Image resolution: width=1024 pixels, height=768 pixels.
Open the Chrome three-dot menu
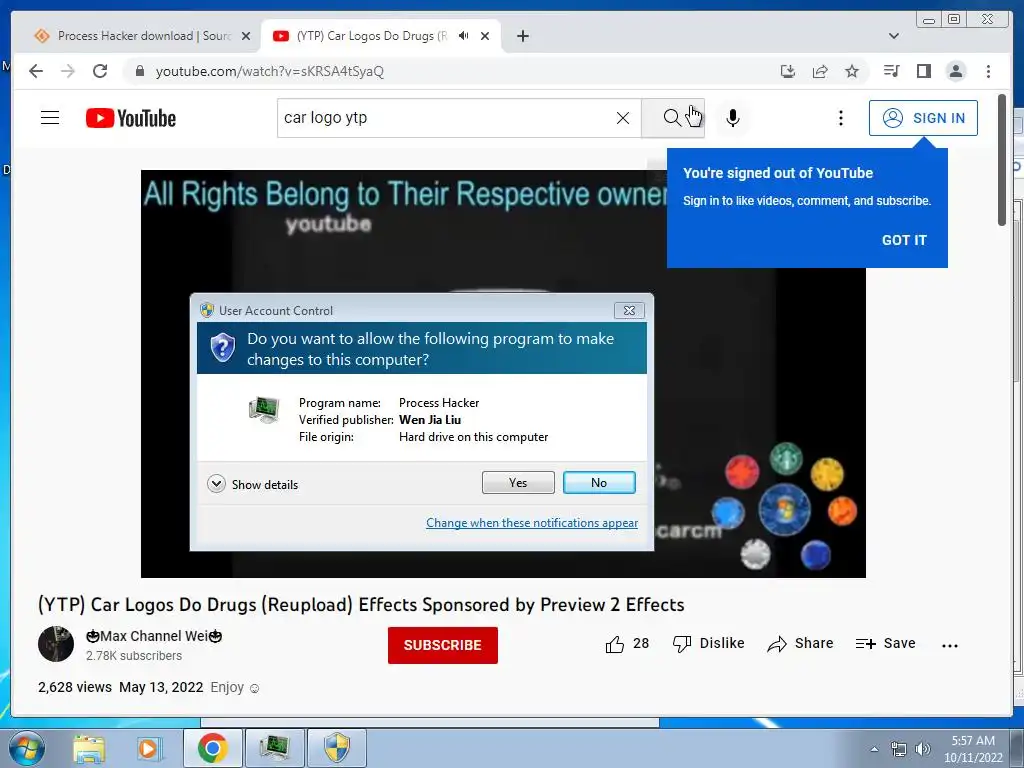point(988,71)
